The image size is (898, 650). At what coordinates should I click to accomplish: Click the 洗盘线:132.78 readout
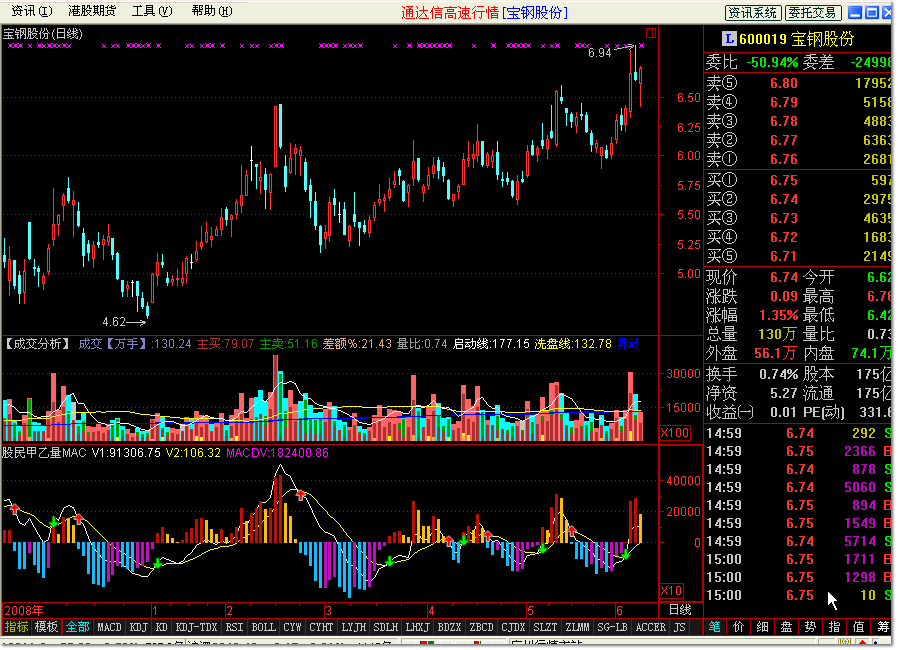573,344
